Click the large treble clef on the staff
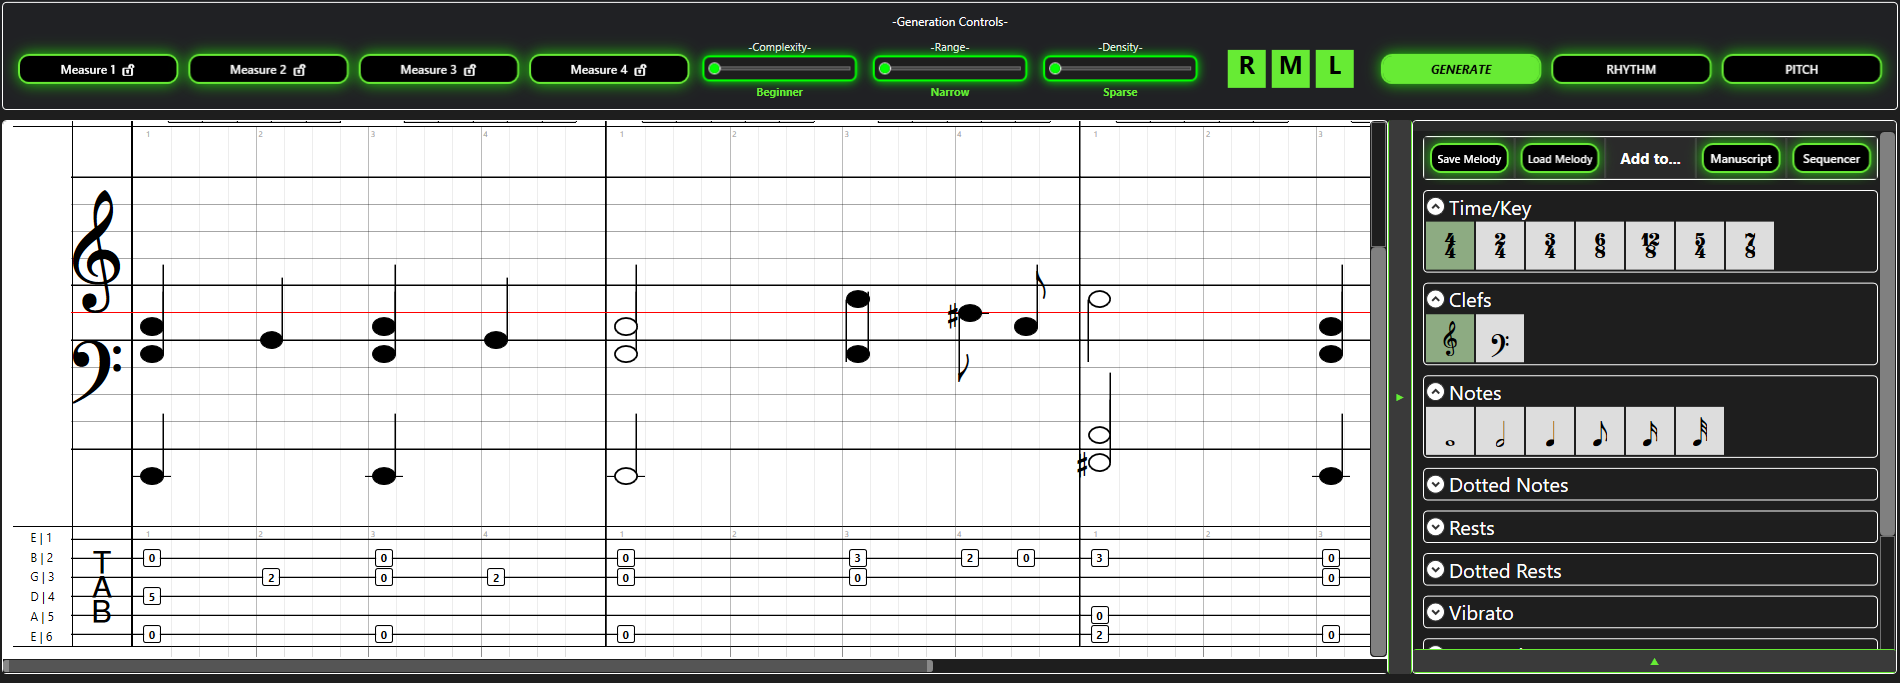 (97, 252)
